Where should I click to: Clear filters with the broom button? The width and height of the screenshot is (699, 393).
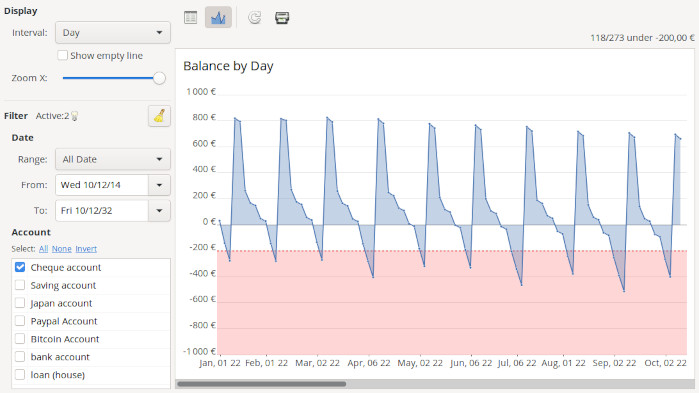click(x=159, y=116)
